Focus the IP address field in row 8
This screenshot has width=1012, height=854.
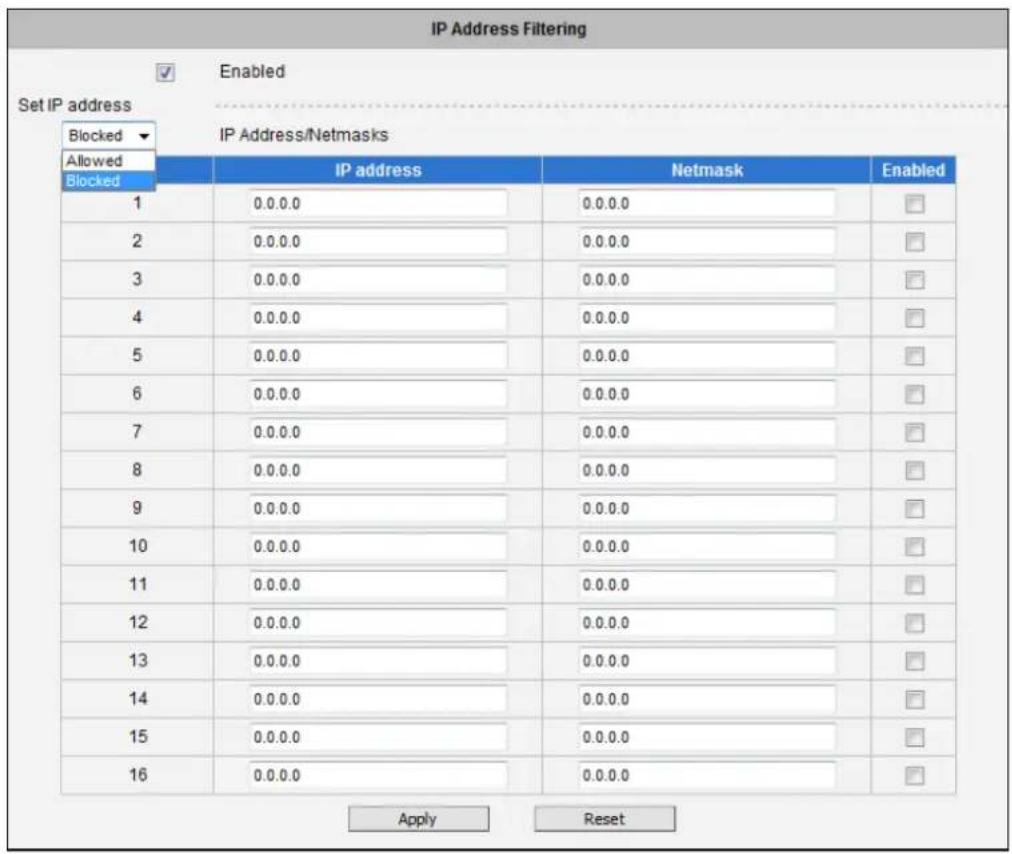(x=378, y=470)
